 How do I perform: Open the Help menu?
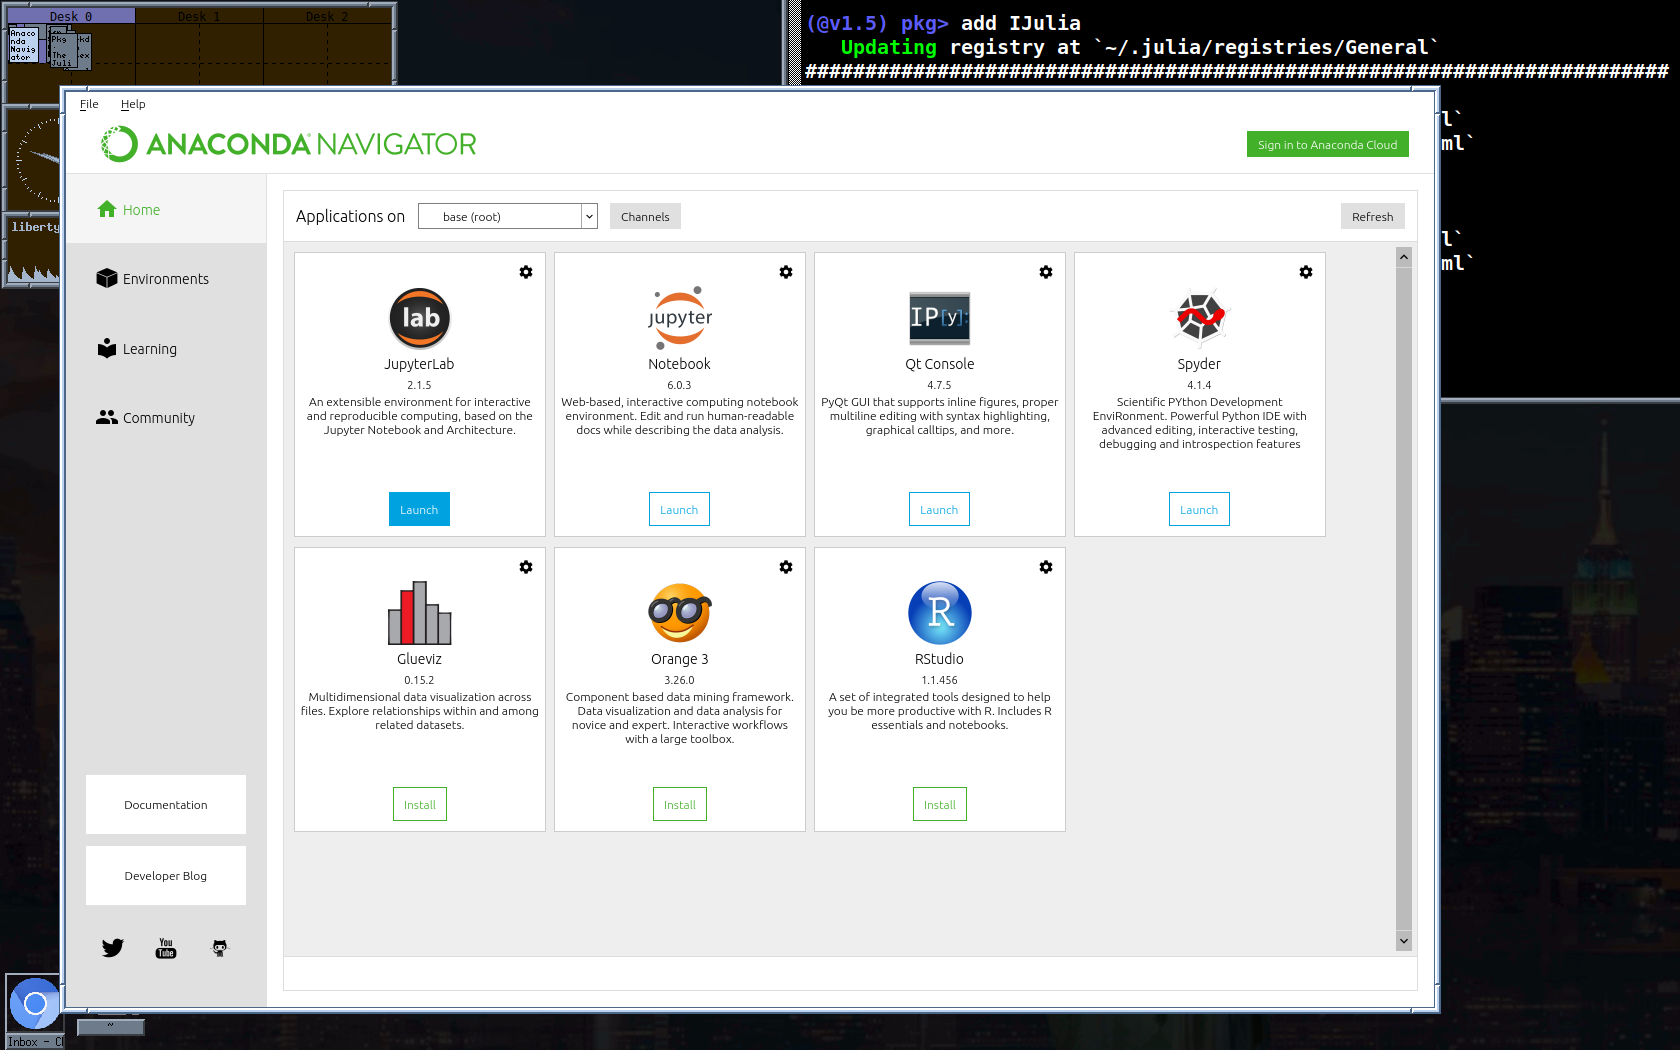(133, 104)
